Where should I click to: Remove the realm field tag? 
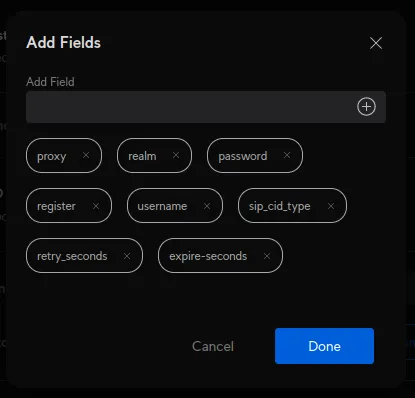176,155
